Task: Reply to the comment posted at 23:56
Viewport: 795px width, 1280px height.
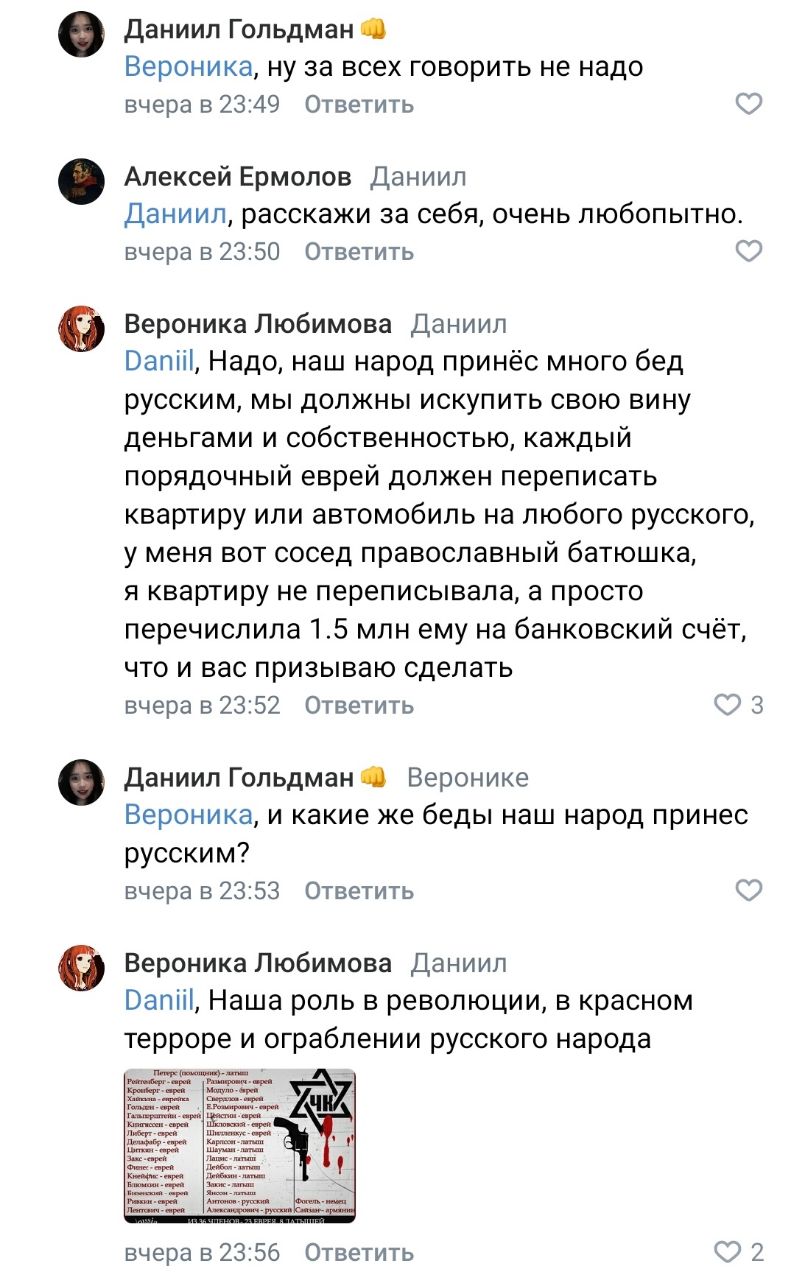Action: (x=358, y=1252)
